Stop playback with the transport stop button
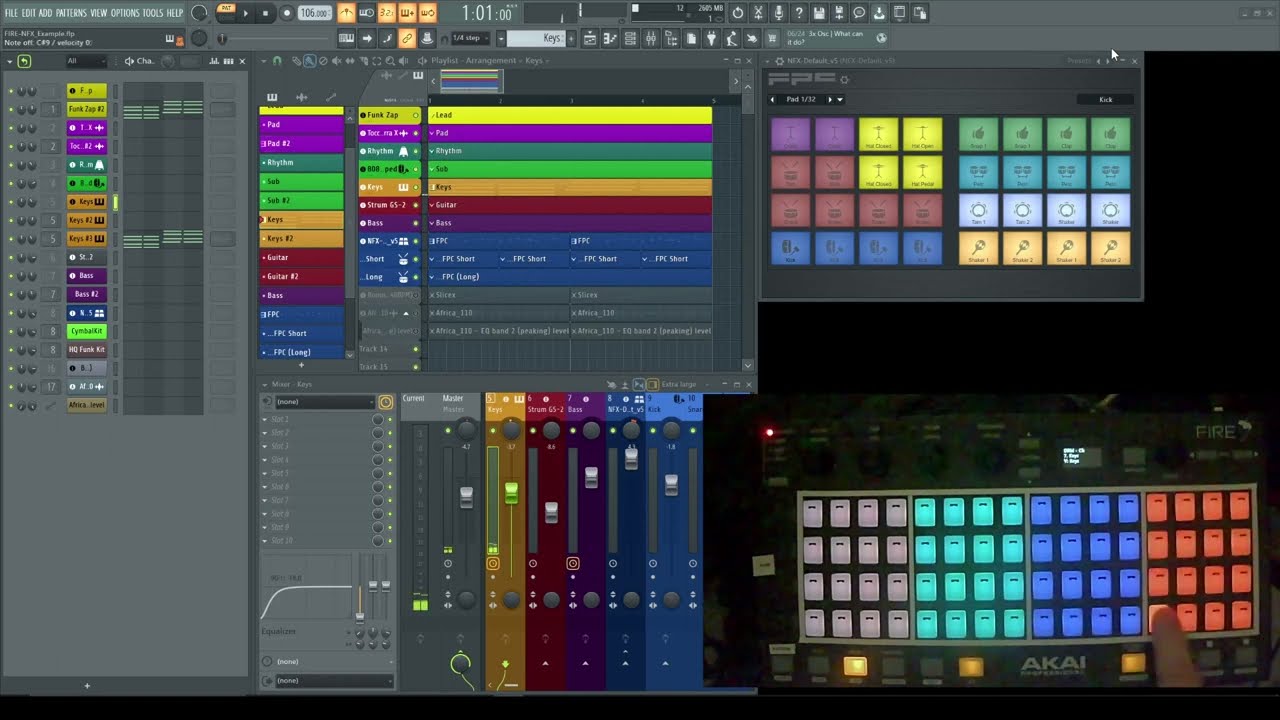Screen dimensions: 1280x720 click(265, 13)
